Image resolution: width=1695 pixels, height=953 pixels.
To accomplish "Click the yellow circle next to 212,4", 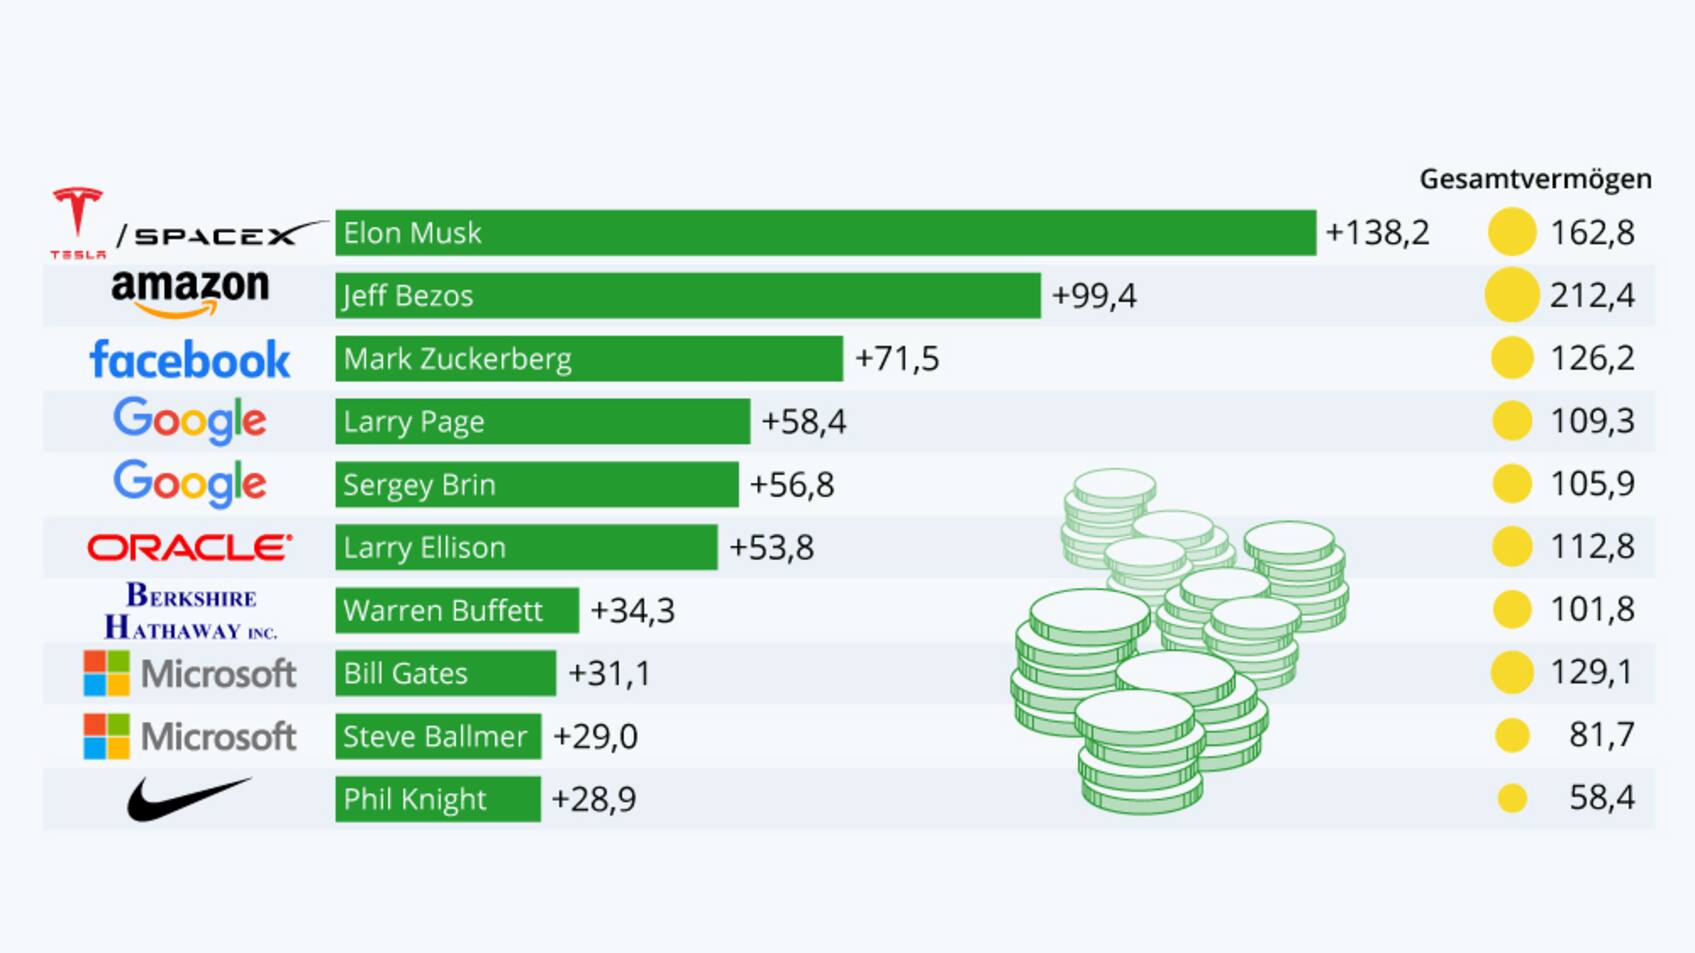I will click(1512, 295).
